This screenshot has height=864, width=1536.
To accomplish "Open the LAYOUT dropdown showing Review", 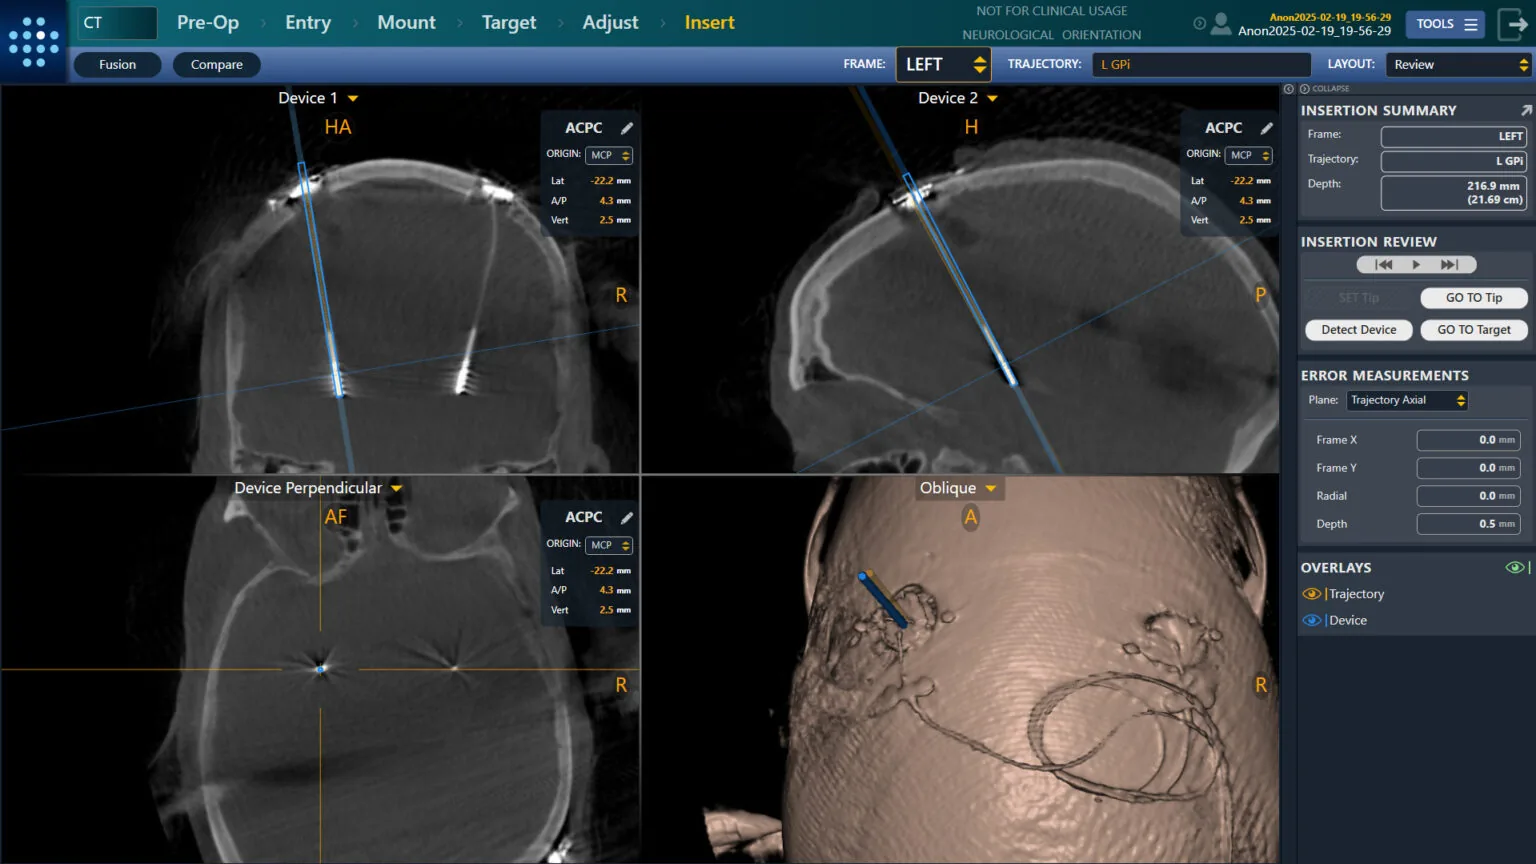I will (x=1457, y=63).
